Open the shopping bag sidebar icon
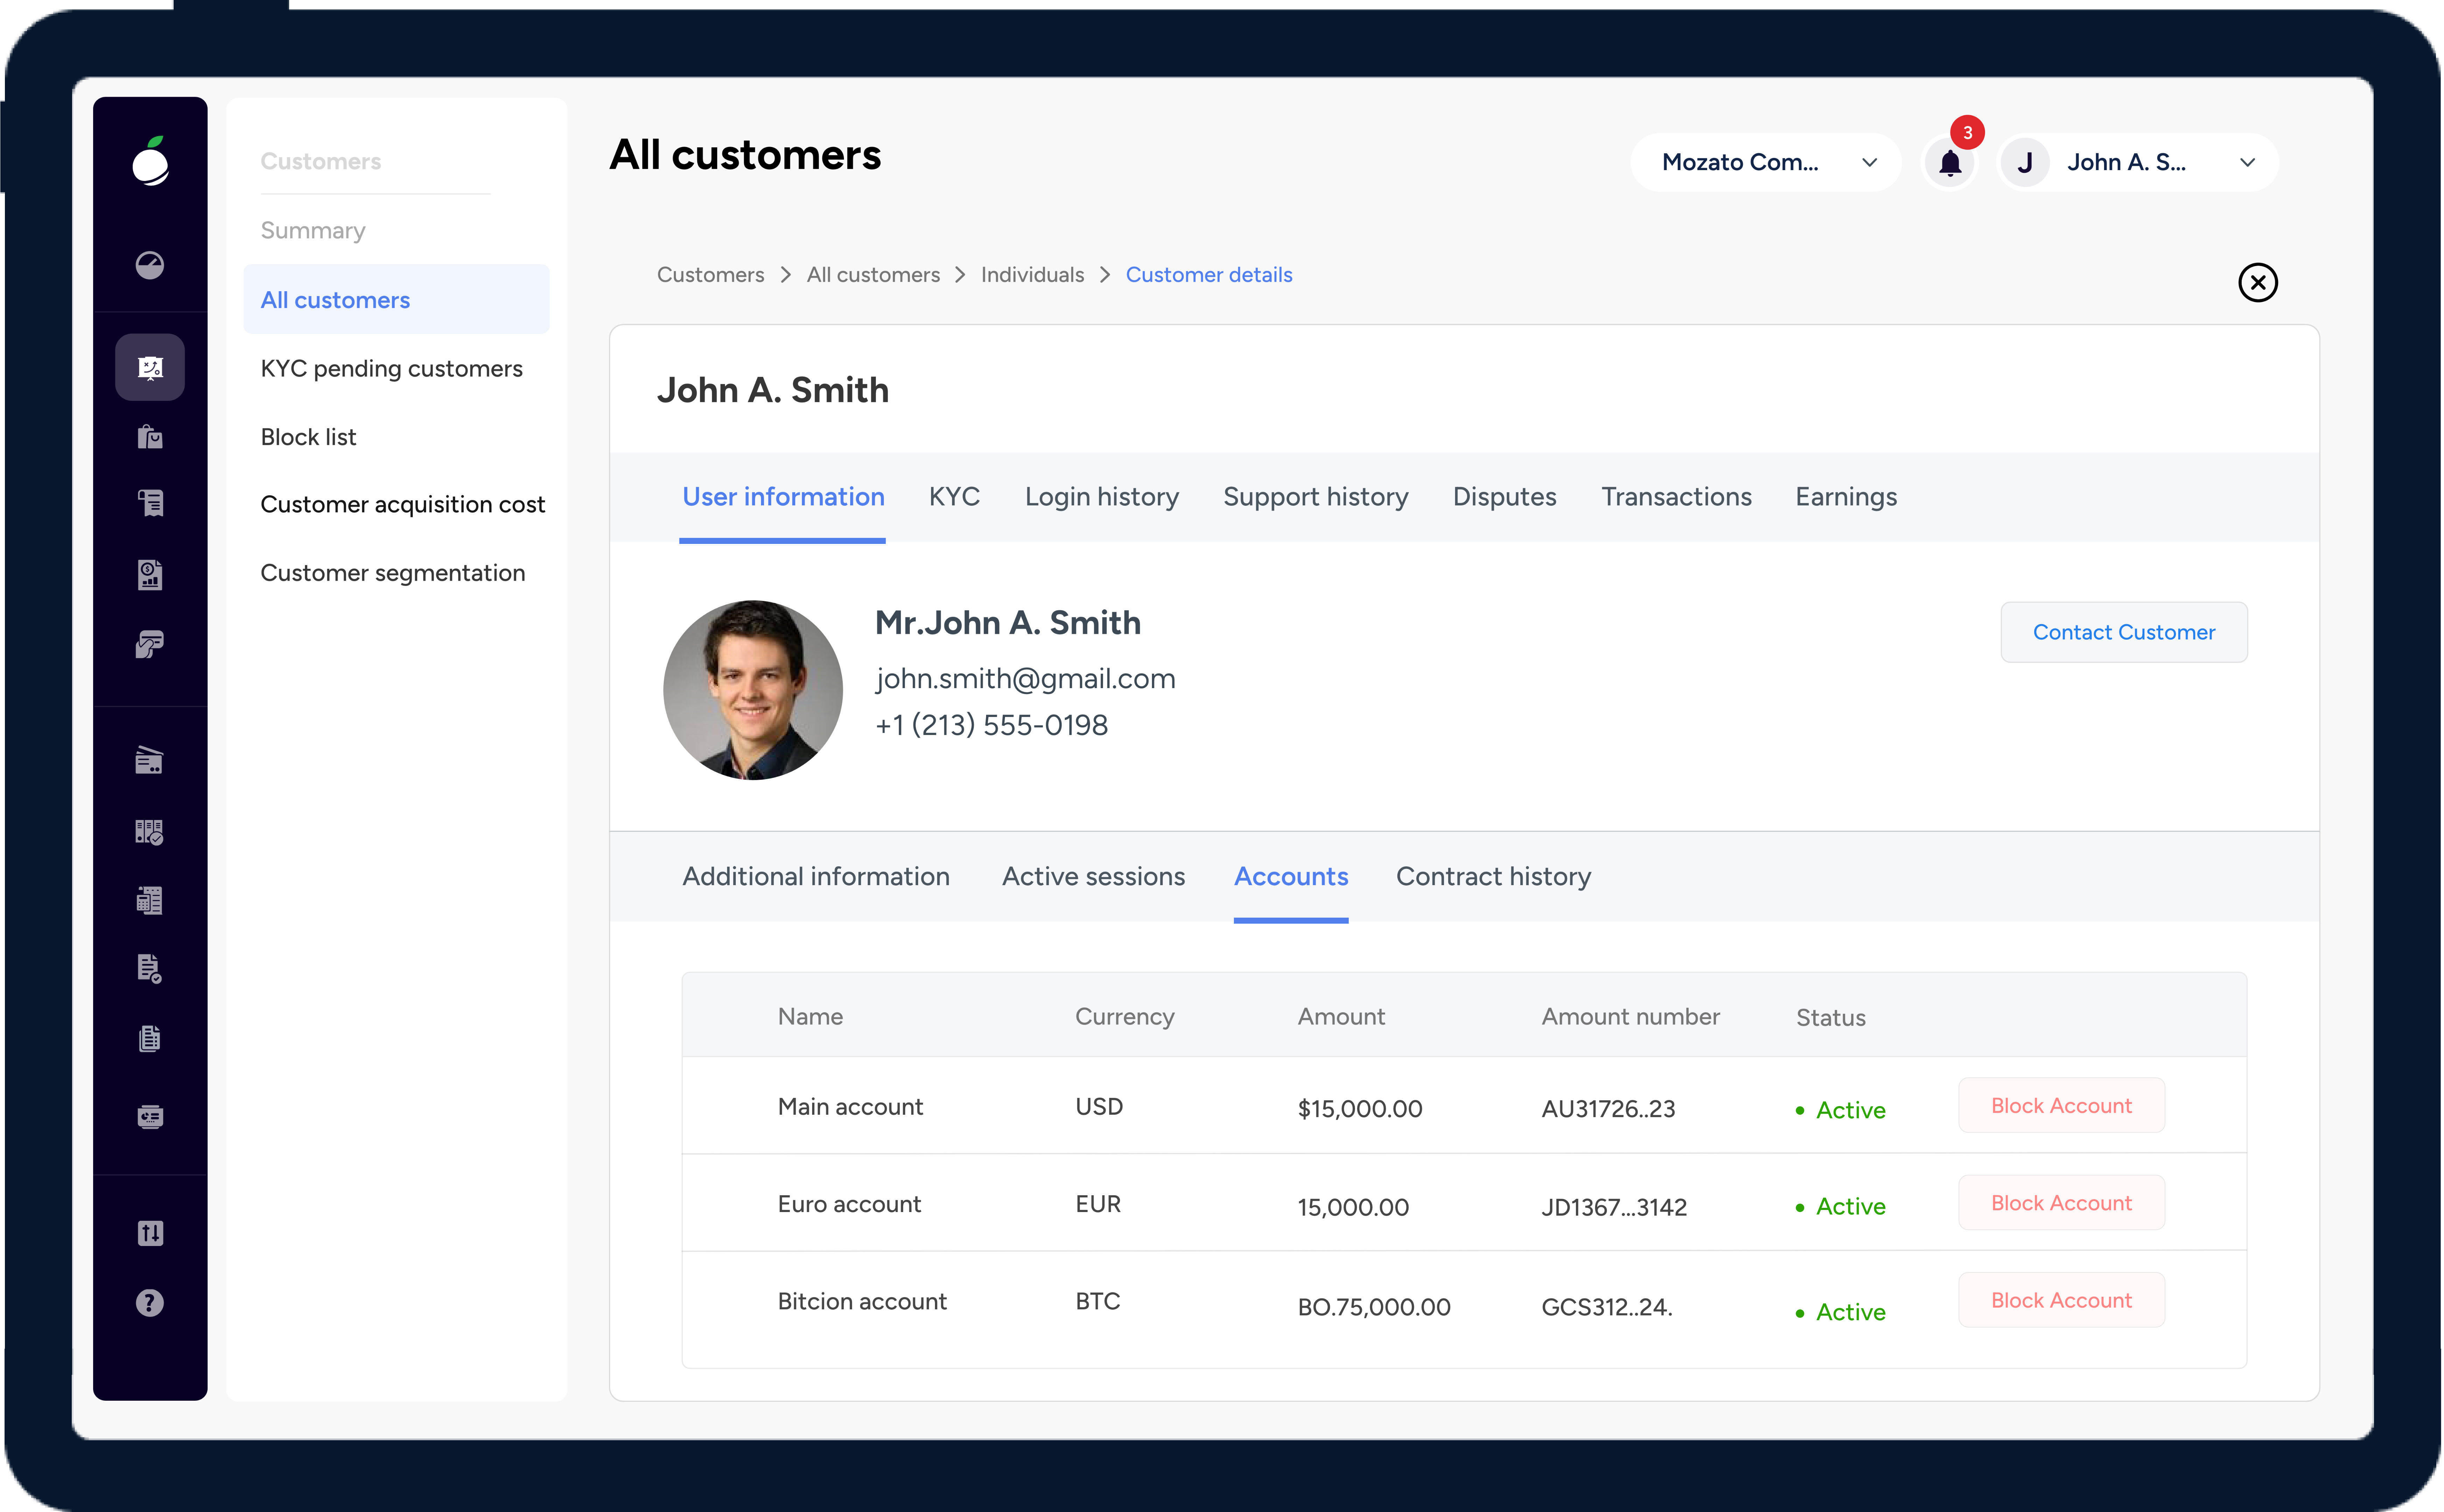The image size is (2444, 1512). pyautogui.click(x=150, y=437)
